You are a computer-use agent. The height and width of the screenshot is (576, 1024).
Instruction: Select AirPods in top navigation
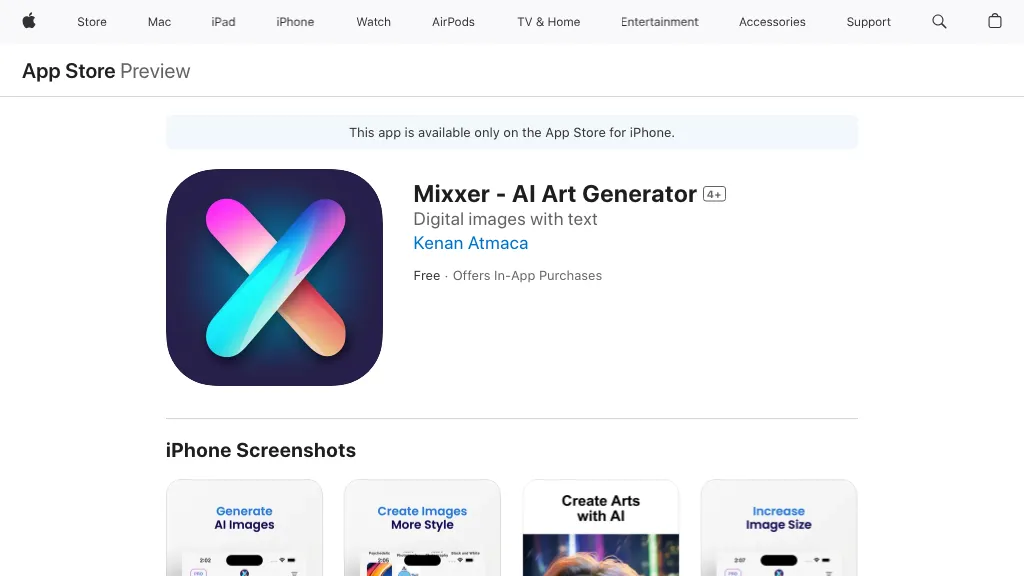[453, 22]
